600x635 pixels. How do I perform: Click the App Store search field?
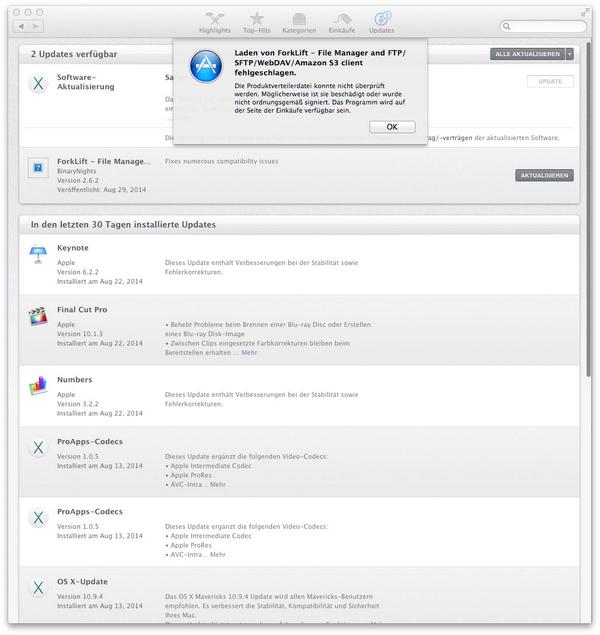click(543, 26)
